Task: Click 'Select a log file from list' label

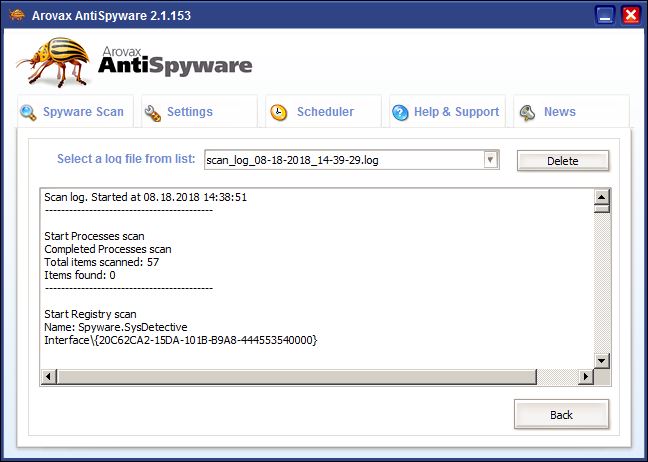Action: point(126,159)
